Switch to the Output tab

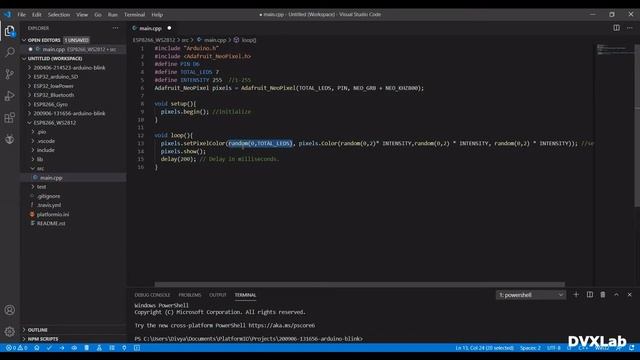coord(218,295)
